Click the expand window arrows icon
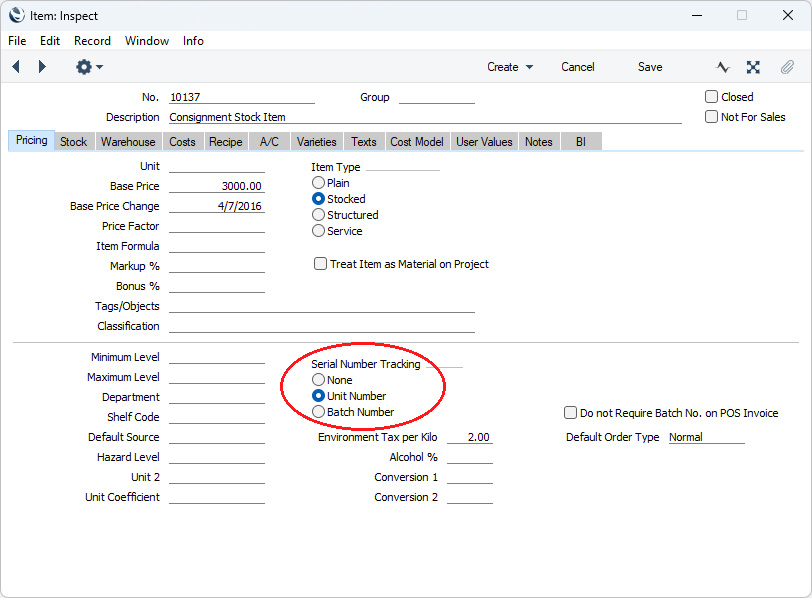This screenshot has width=812, height=598. (753, 67)
